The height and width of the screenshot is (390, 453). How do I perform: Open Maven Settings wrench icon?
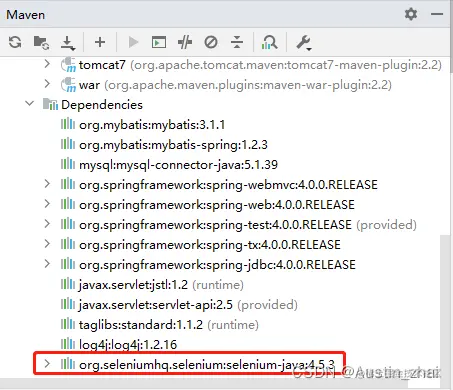(x=303, y=43)
